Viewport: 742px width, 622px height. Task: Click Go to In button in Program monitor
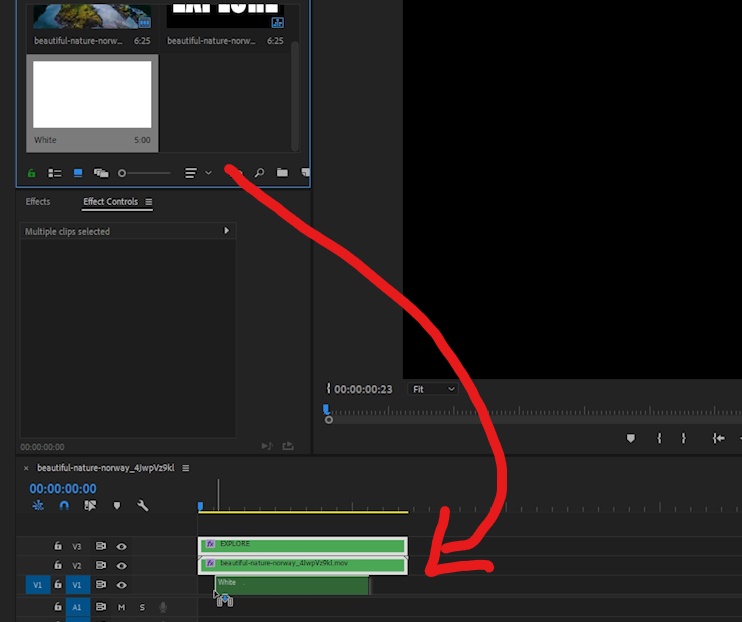pos(718,438)
